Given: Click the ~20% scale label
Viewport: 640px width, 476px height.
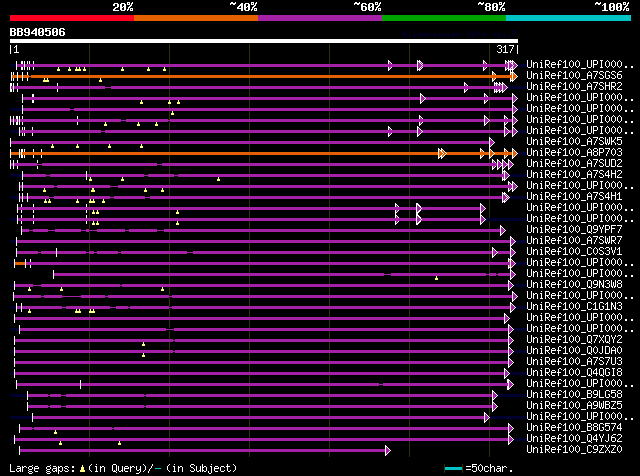Looking at the screenshot, I should [123, 7].
